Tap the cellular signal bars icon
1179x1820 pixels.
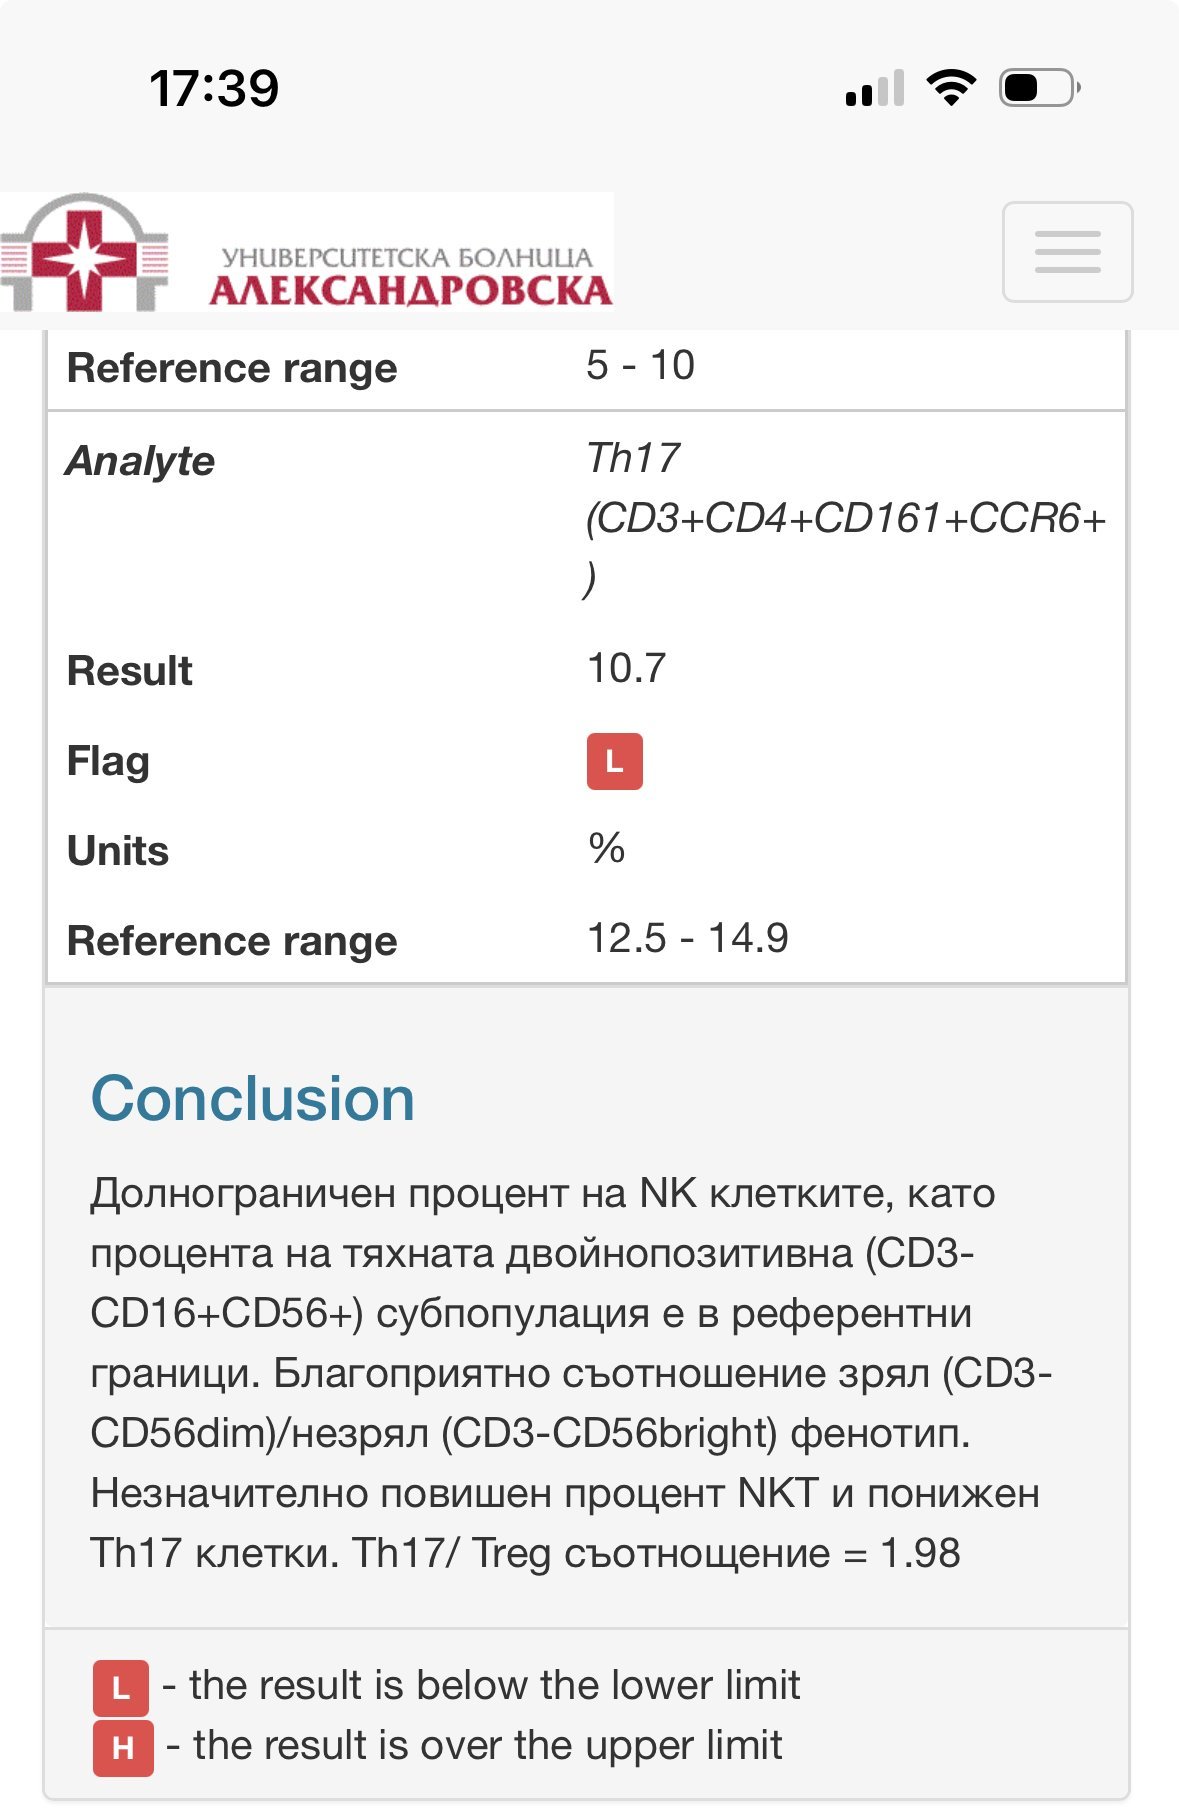(x=875, y=88)
